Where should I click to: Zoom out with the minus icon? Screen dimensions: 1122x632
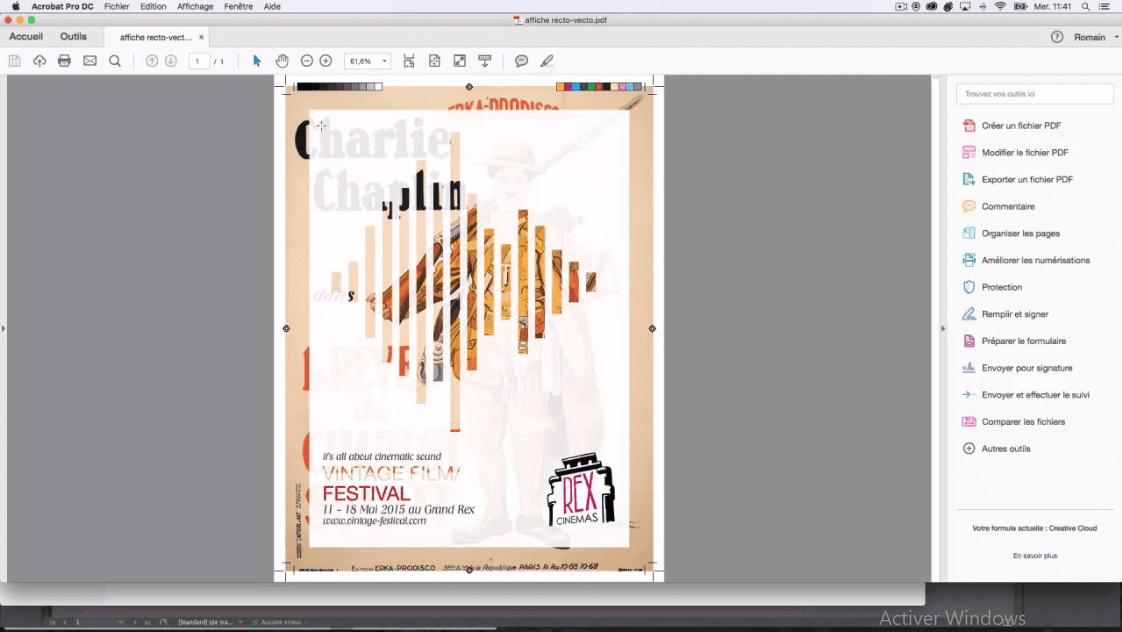[305, 60]
